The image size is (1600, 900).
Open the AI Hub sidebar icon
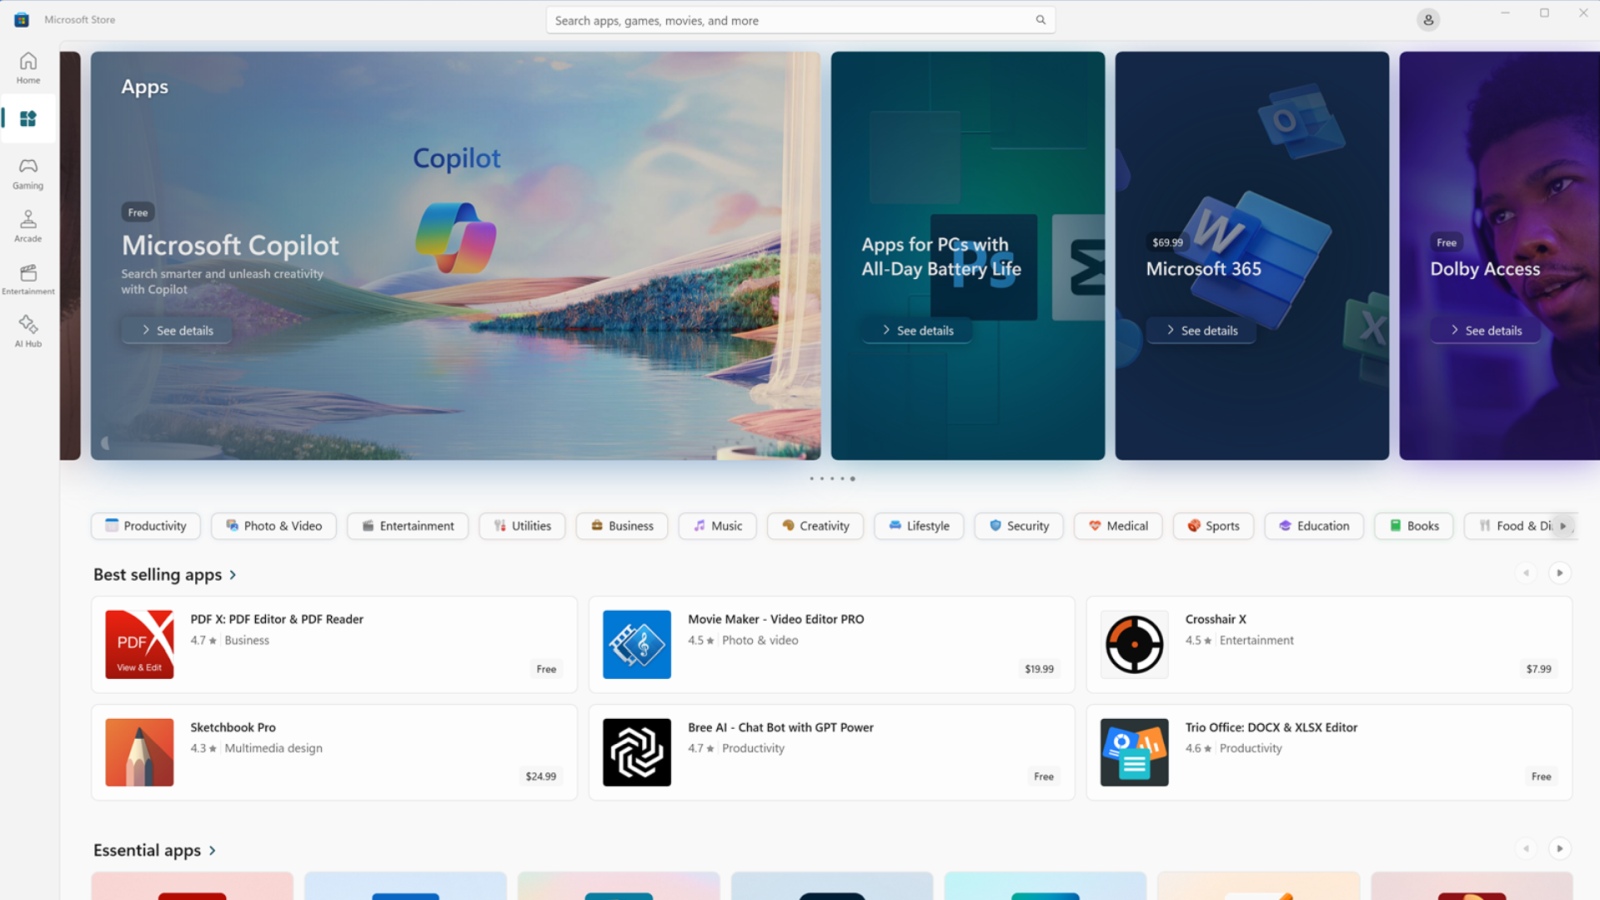(28, 331)
